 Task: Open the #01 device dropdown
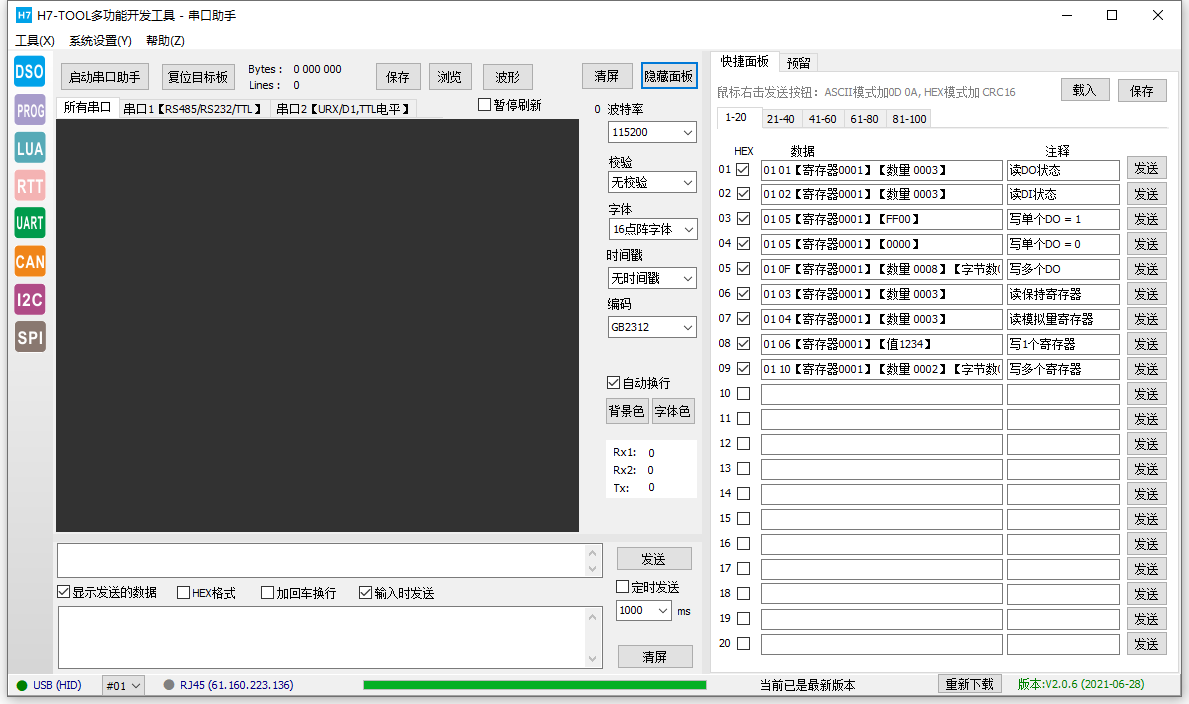(x=123, y=686)
